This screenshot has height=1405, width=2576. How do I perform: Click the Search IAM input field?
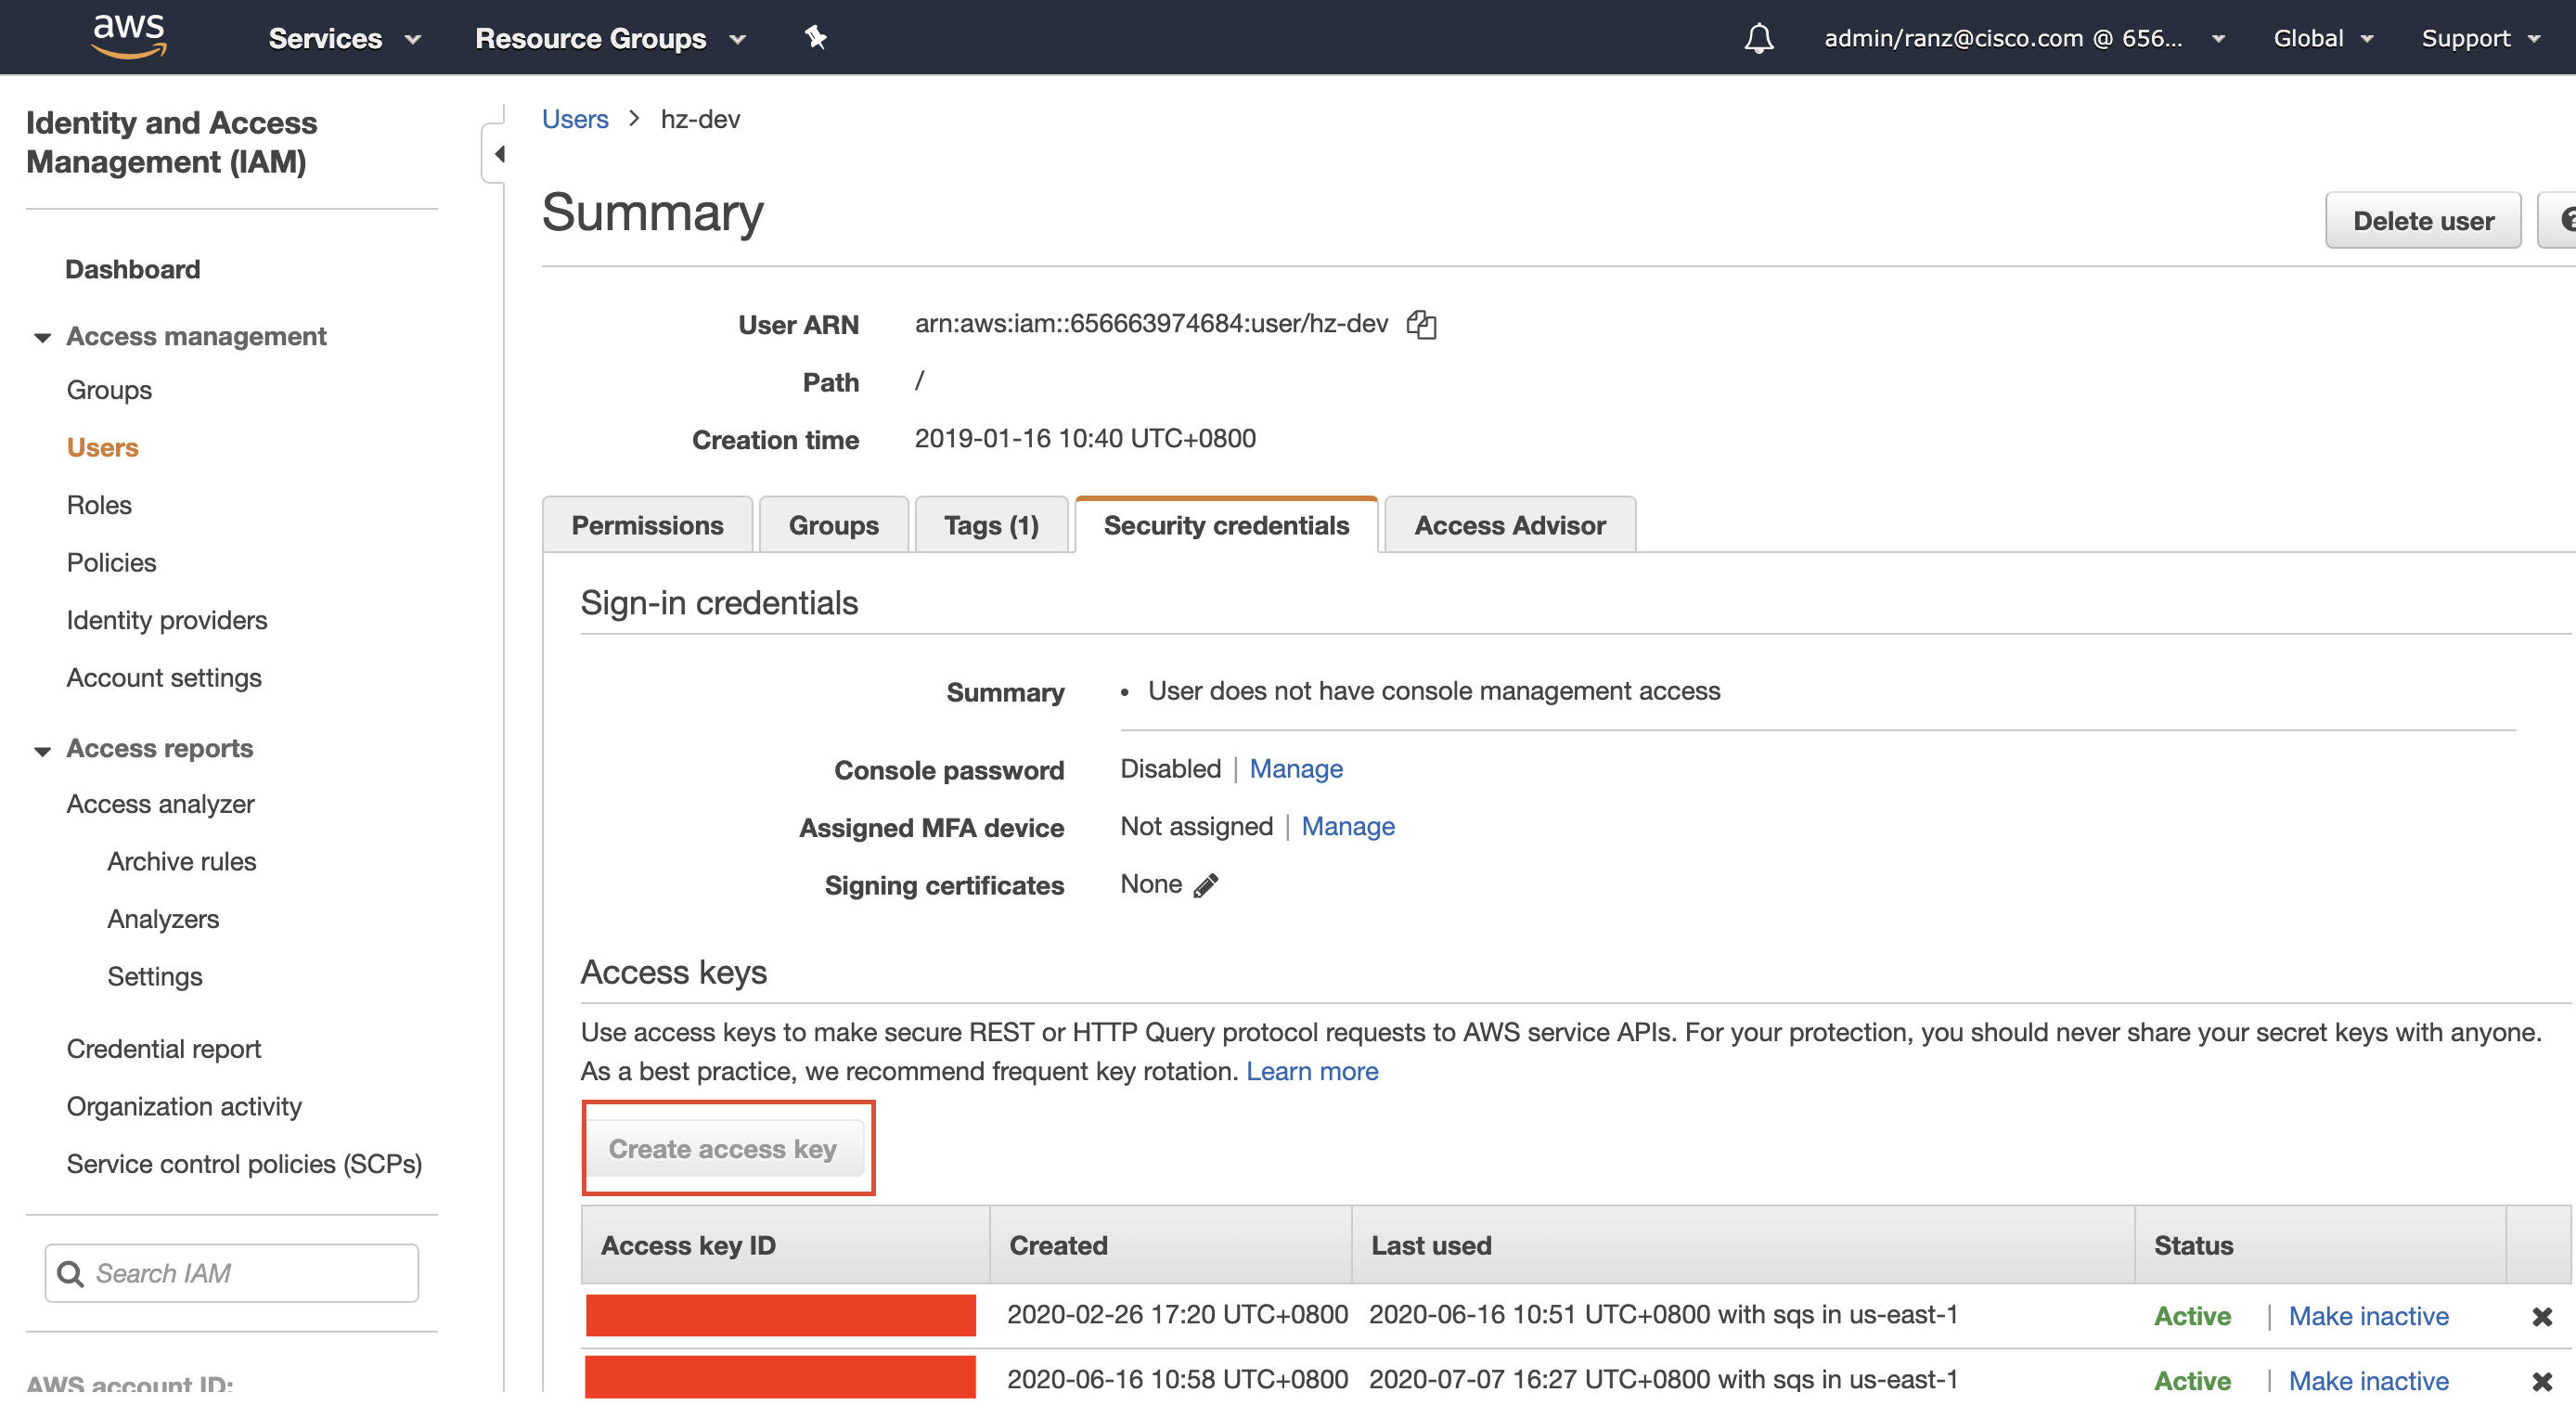(232, 1273)
